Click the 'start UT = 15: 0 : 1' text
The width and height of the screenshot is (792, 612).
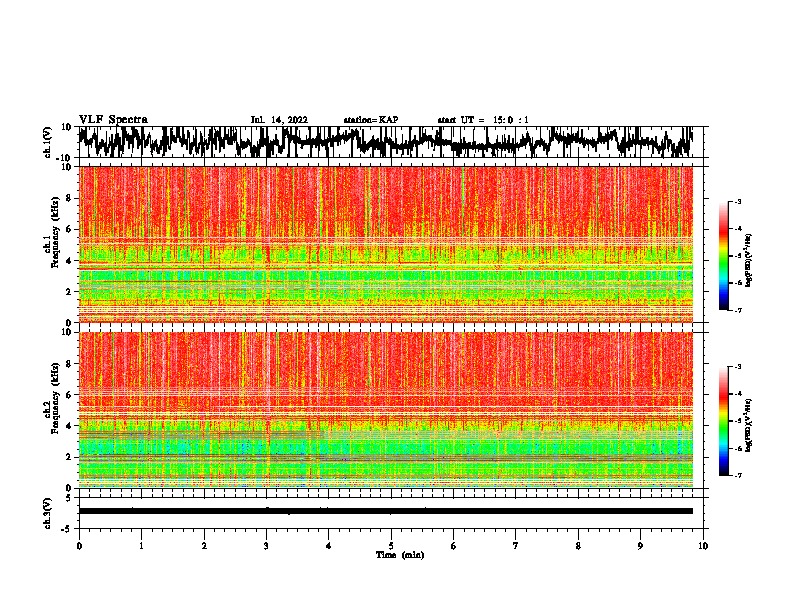pos(483,120)
